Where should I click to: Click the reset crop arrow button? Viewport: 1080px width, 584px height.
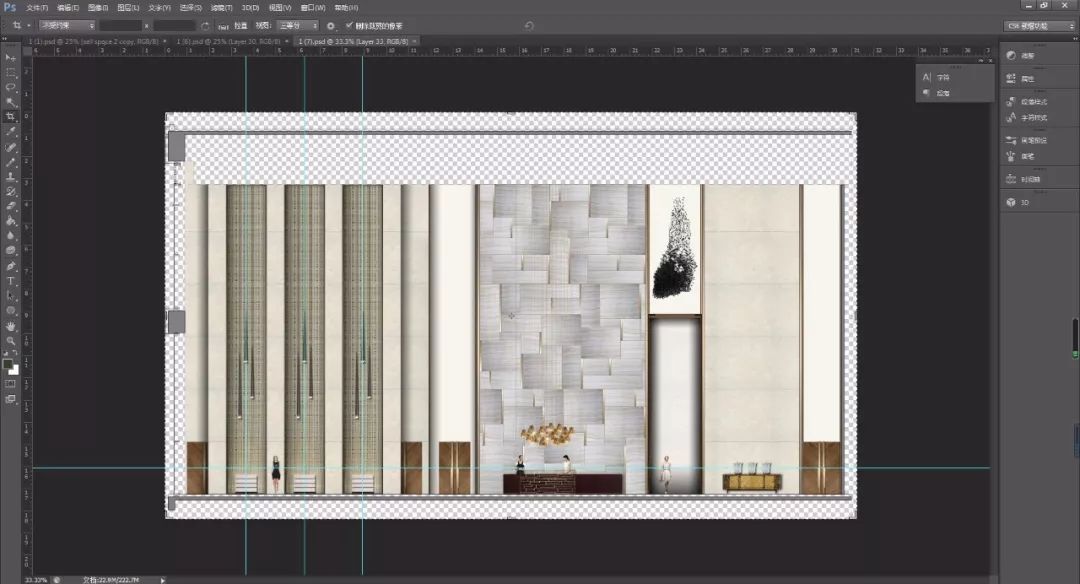pyautogui.click(x=529, y=25)
